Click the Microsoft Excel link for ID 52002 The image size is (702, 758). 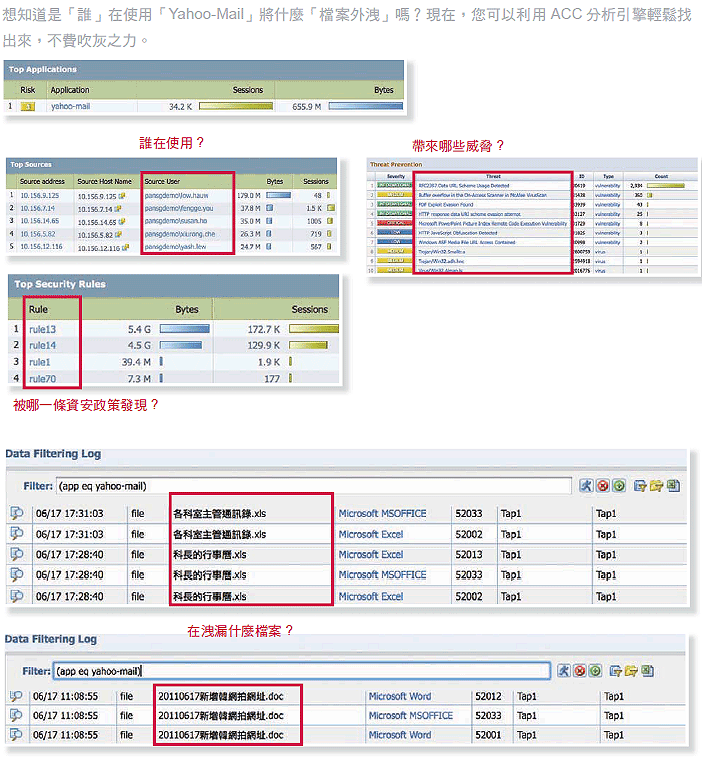tap(371, 534)
